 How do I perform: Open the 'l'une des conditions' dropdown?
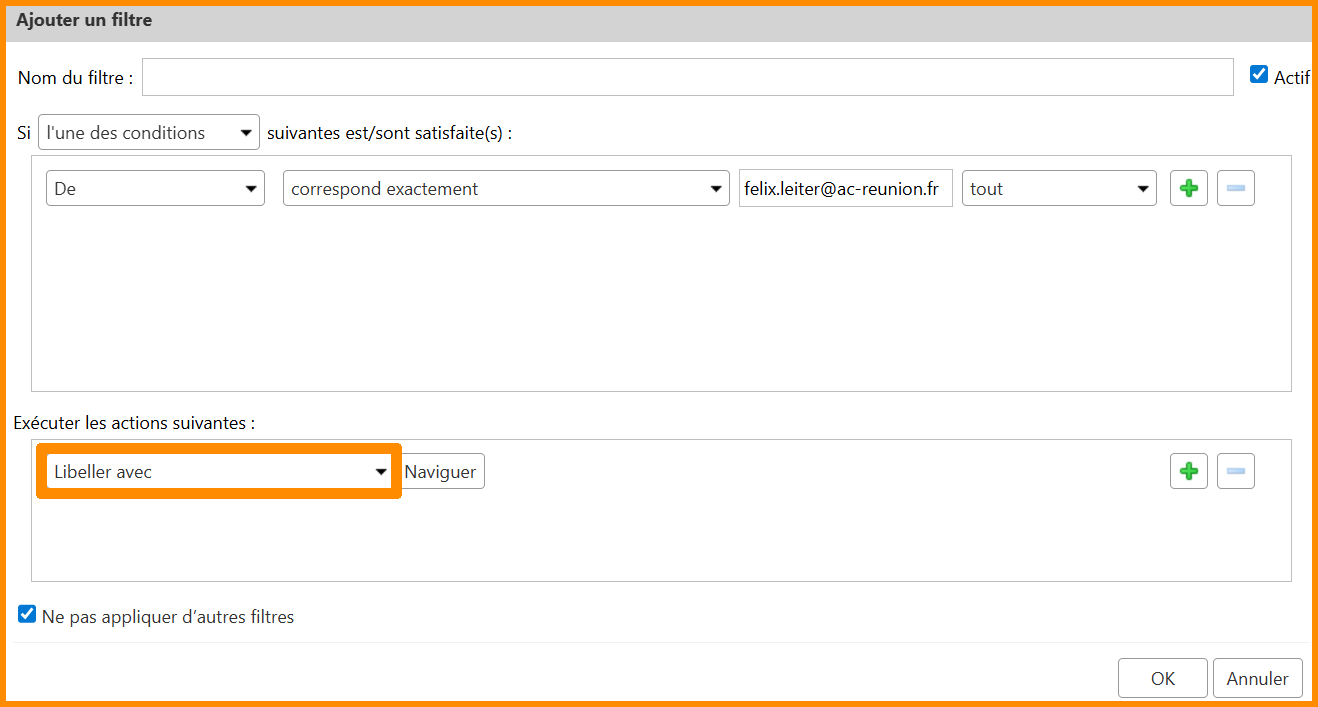(x=148, y=133)
